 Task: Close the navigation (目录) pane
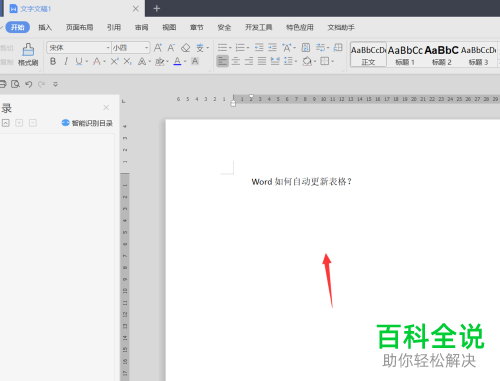click(x=106, y=107)
